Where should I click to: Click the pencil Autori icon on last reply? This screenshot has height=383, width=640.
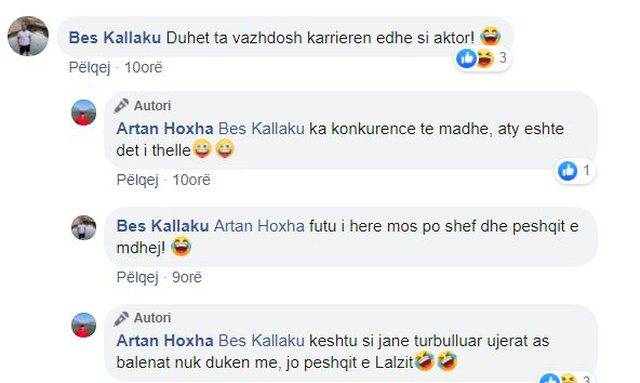point(121,318)
